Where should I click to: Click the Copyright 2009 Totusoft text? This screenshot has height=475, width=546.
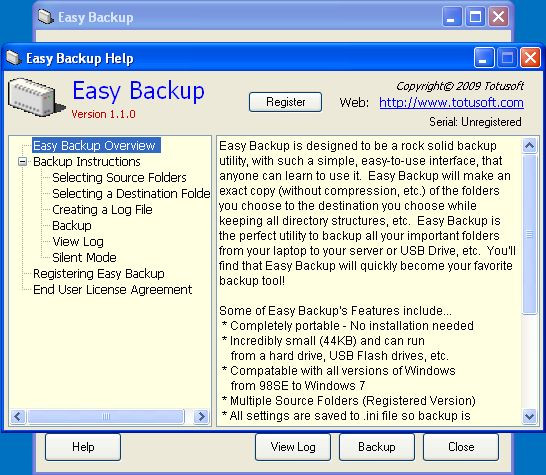click(x=460, y=86)
